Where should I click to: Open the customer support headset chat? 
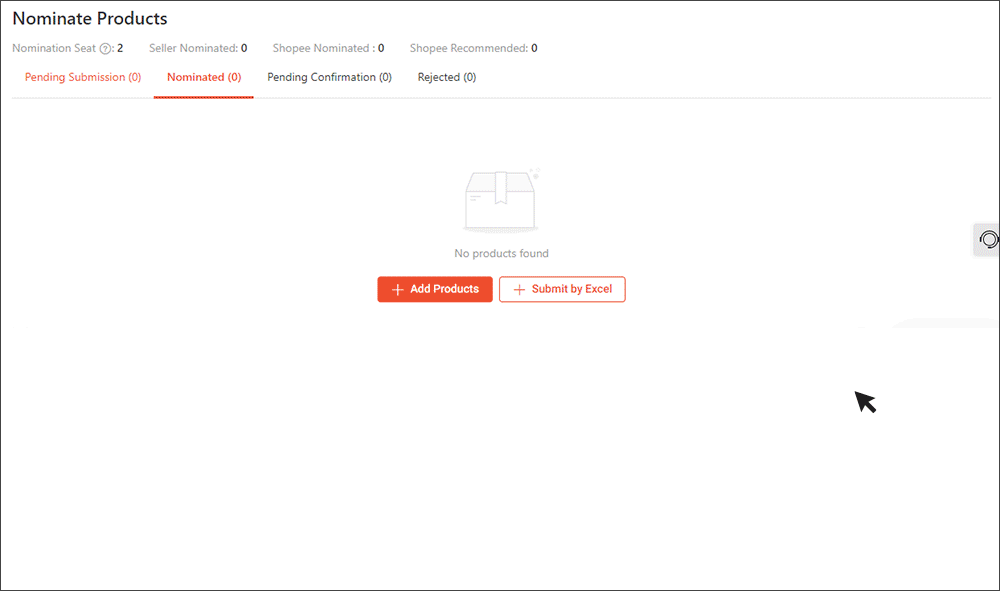point(988,240)
